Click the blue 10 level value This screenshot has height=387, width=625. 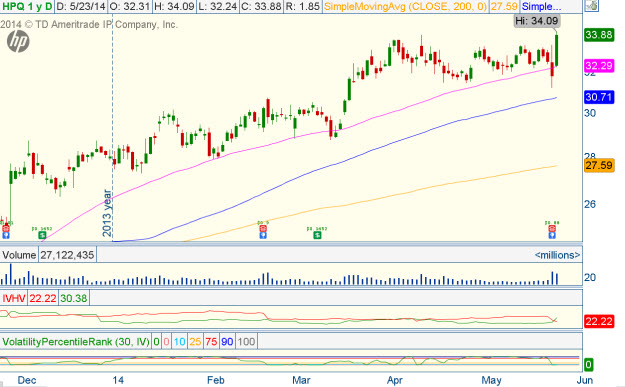179,342
